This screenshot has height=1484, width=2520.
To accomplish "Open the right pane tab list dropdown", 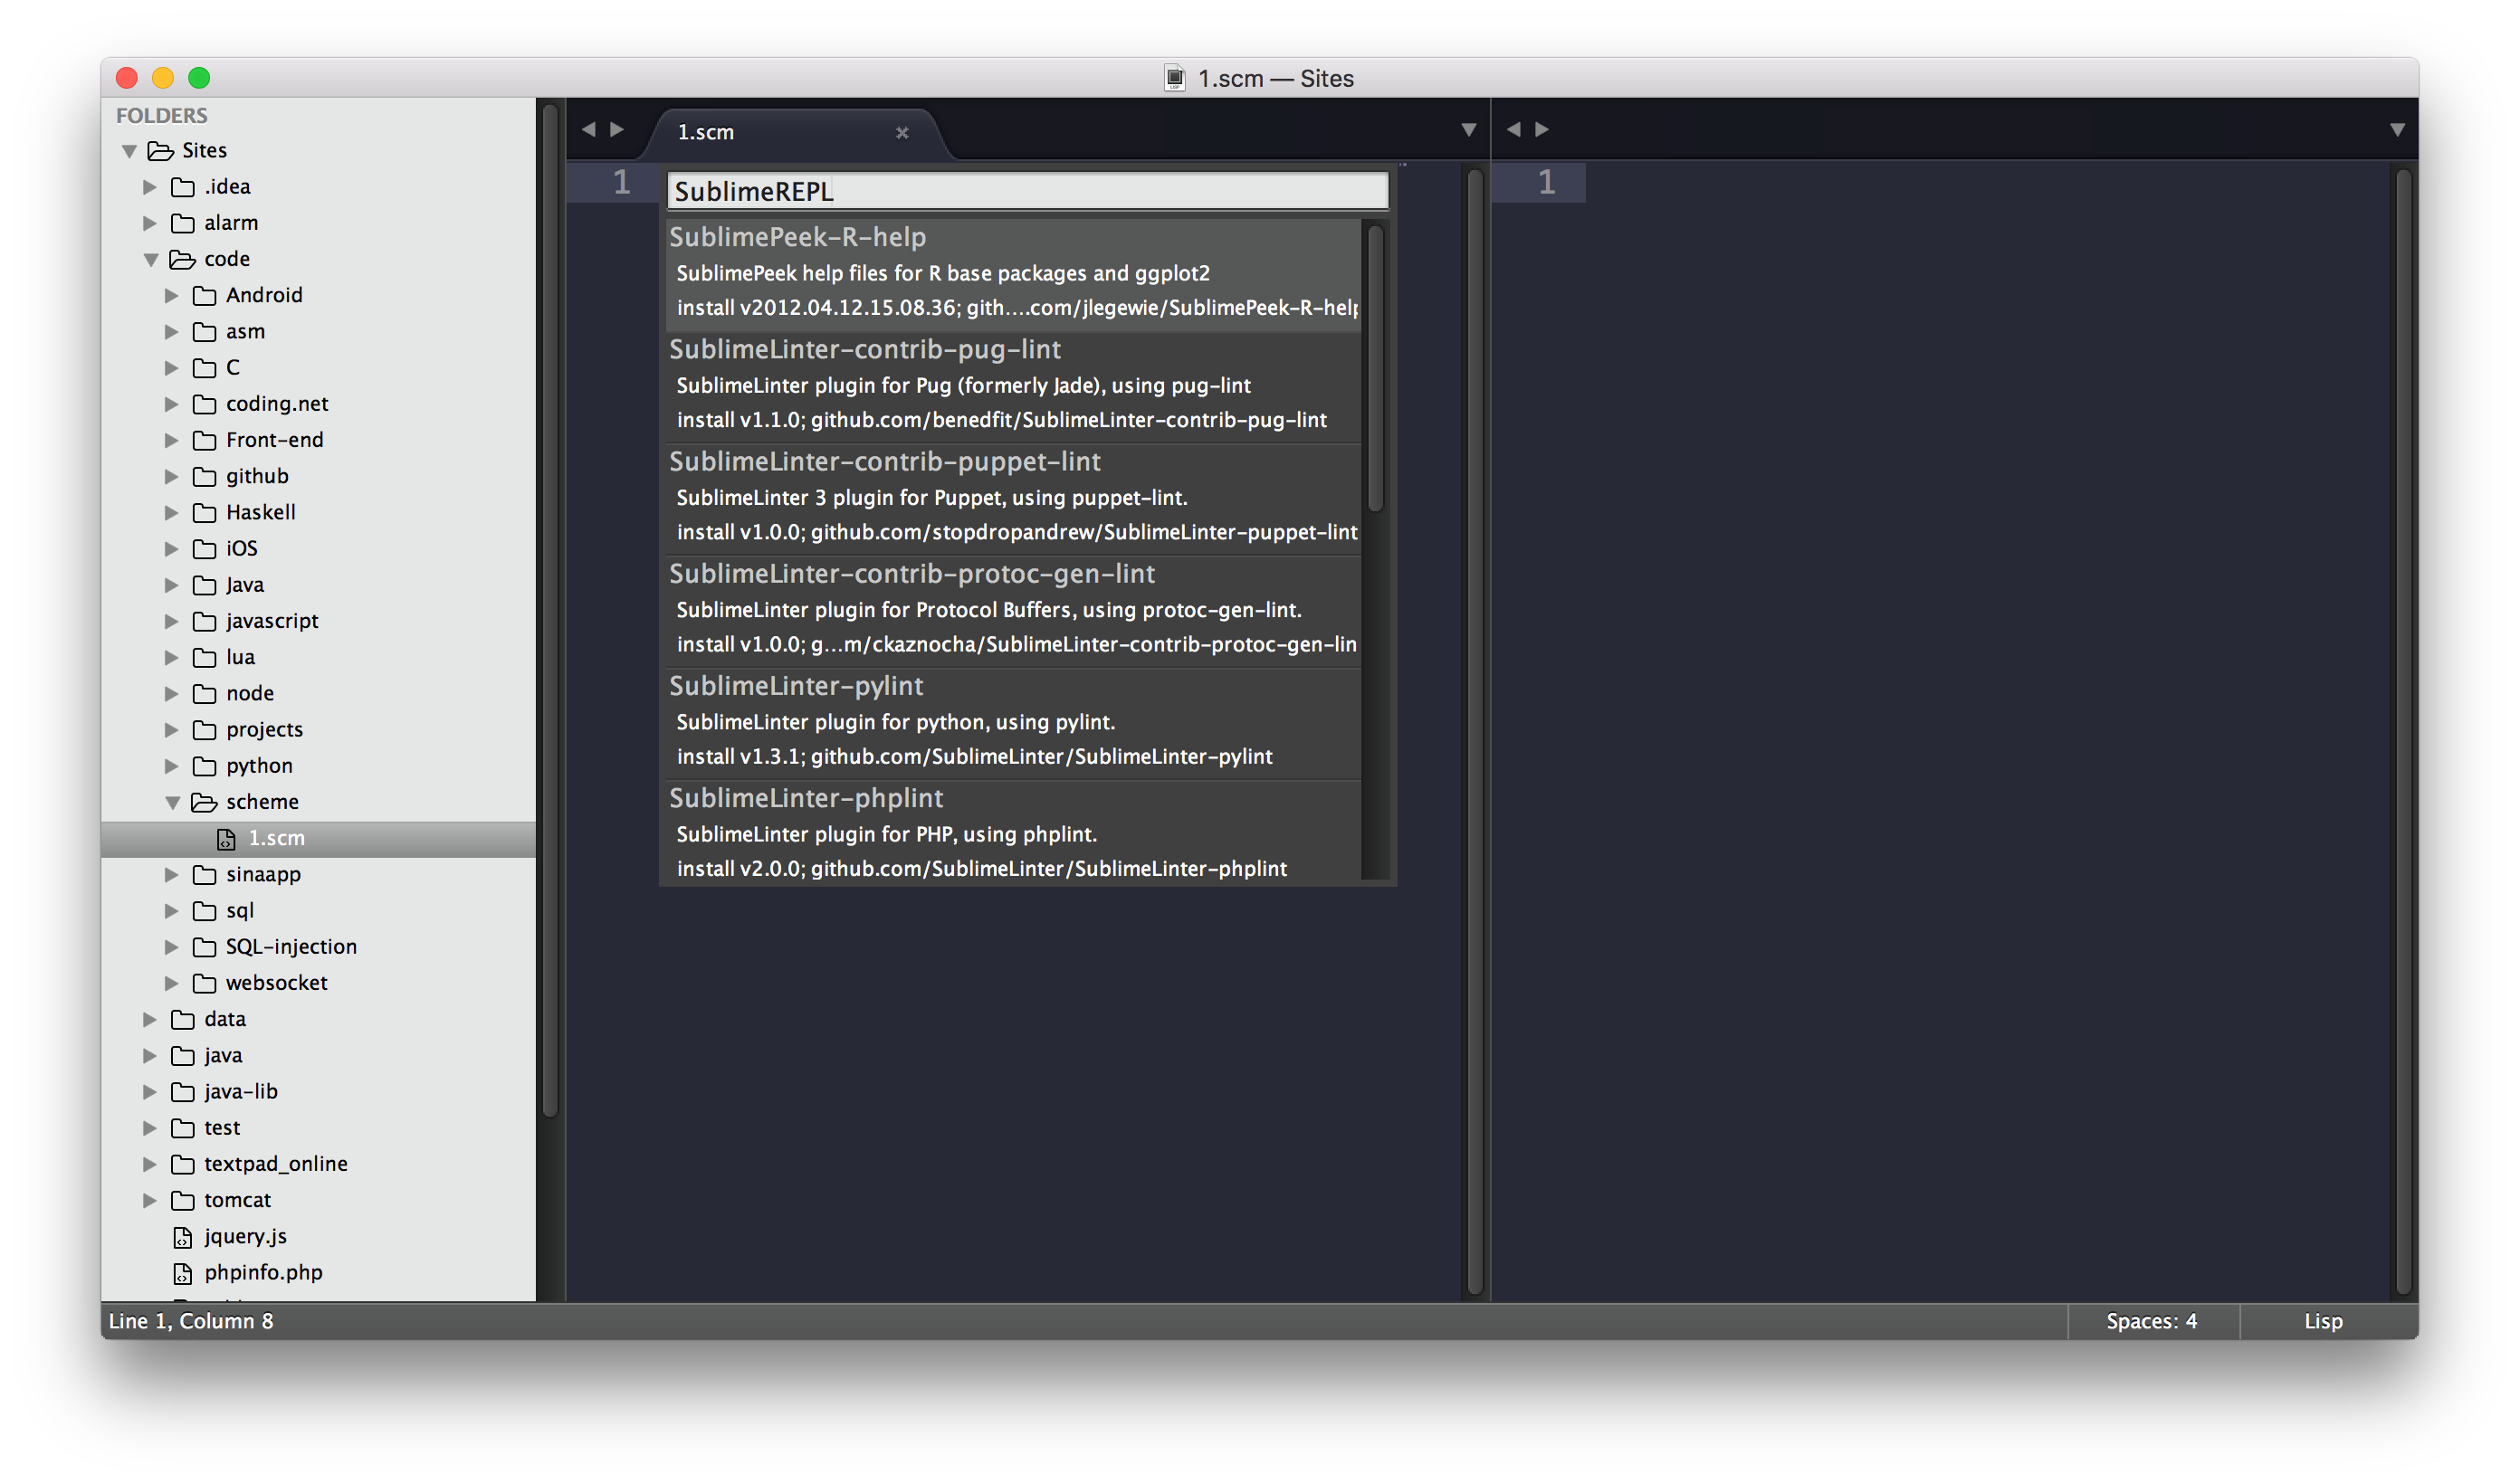I will click(x=2397, y=130).
